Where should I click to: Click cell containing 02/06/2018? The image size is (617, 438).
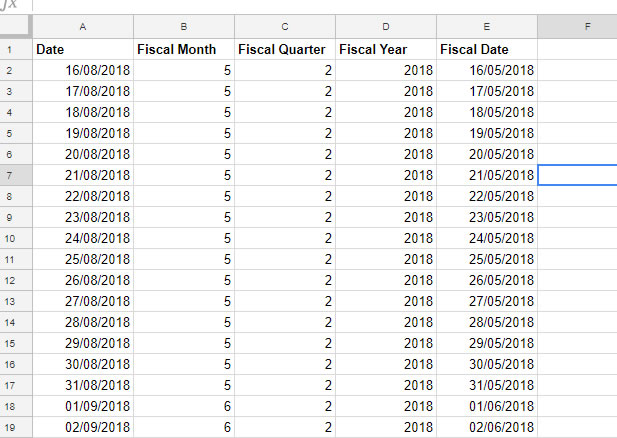click(487, 427)
